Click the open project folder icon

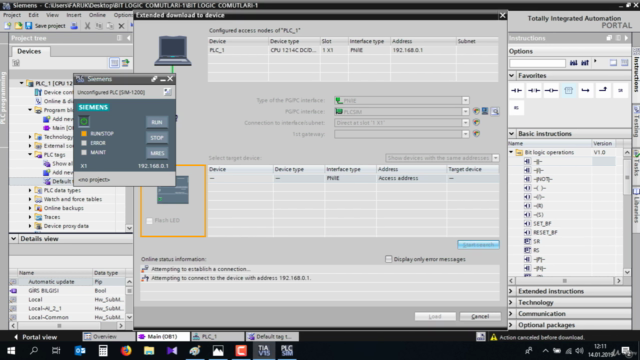18,26
